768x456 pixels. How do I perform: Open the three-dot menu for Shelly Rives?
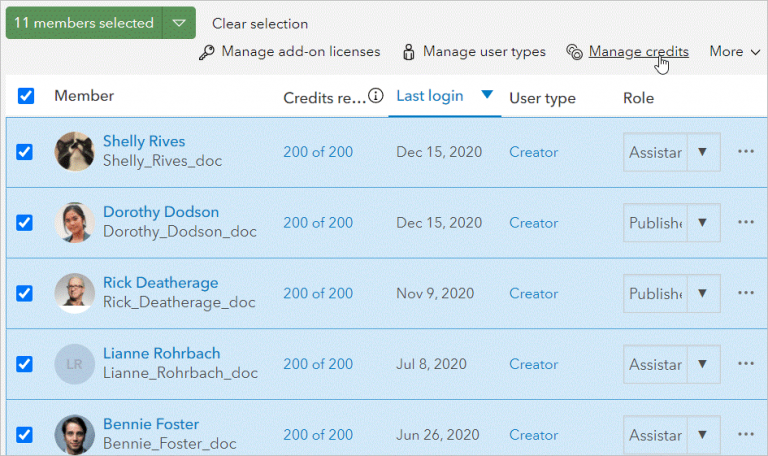point(745,152)
